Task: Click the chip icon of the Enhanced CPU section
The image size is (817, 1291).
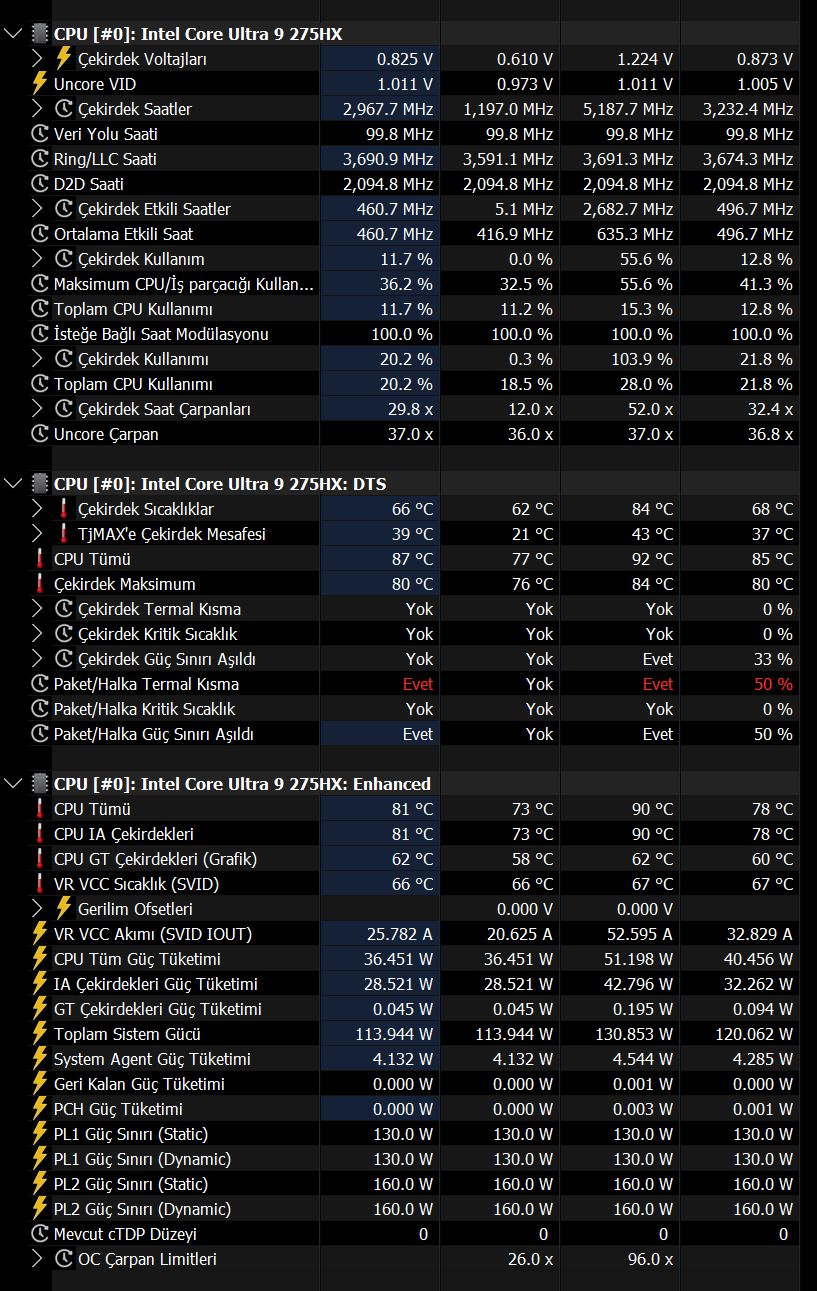Action: [x=40, y=784]
